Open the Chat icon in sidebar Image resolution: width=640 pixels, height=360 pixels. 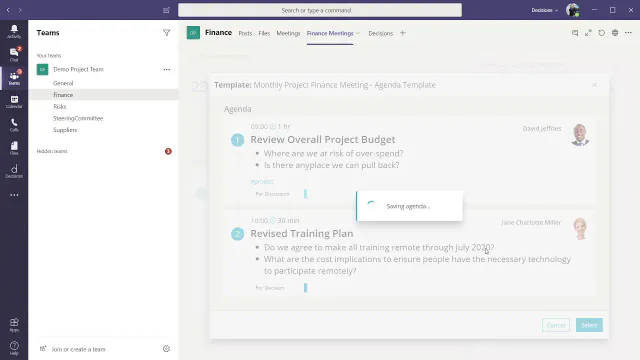point(14,54)
